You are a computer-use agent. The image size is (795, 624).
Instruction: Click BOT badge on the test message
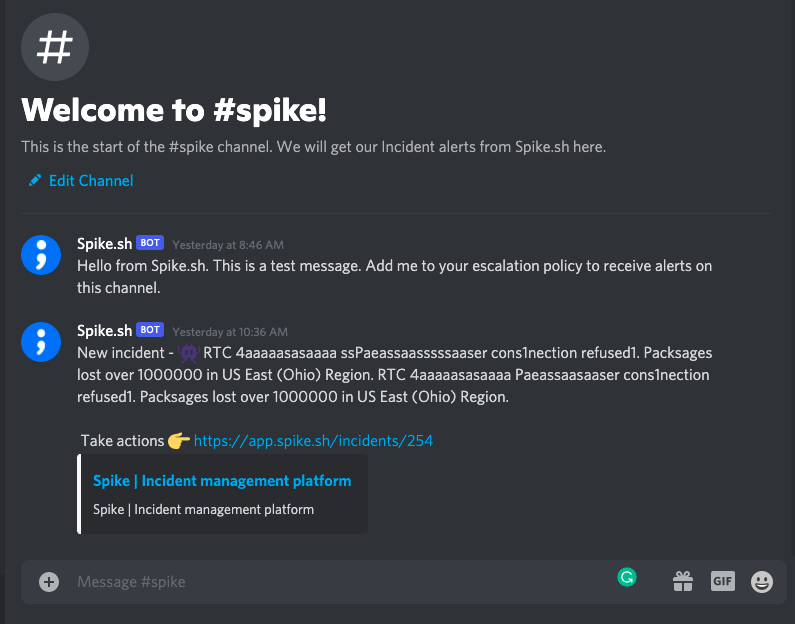tap(150, 243)
